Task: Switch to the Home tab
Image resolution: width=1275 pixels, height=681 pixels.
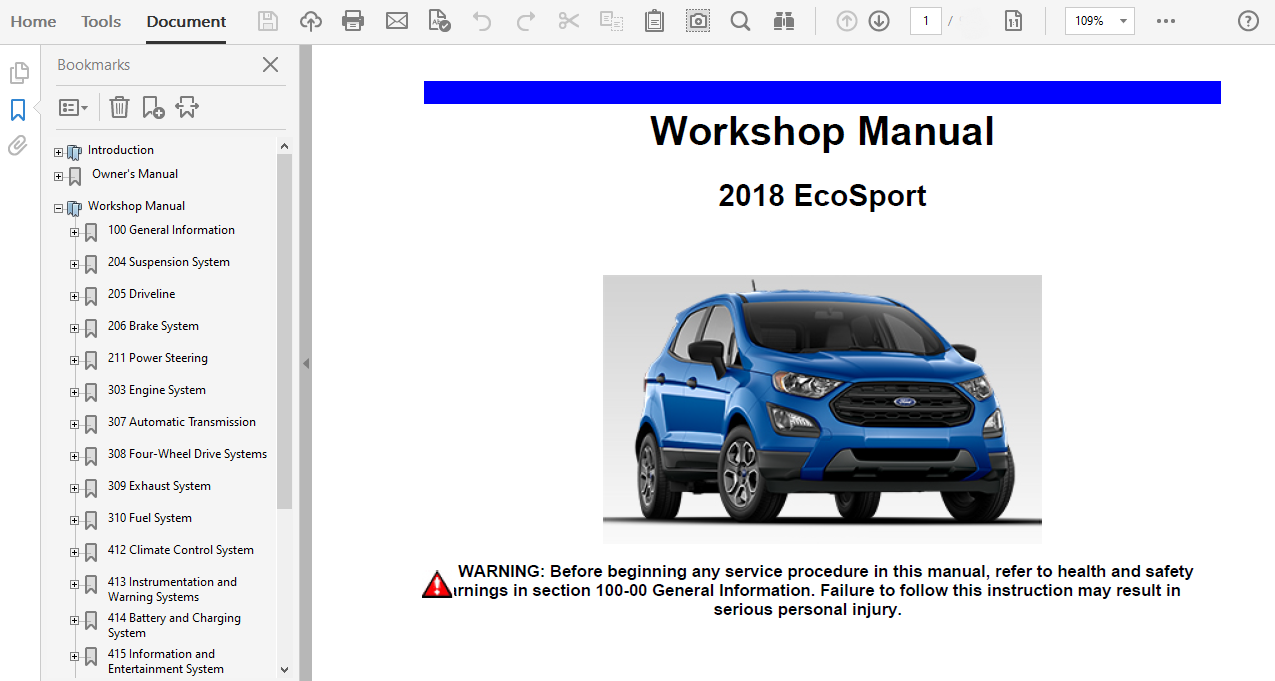Action: click(x=33, y=21)
